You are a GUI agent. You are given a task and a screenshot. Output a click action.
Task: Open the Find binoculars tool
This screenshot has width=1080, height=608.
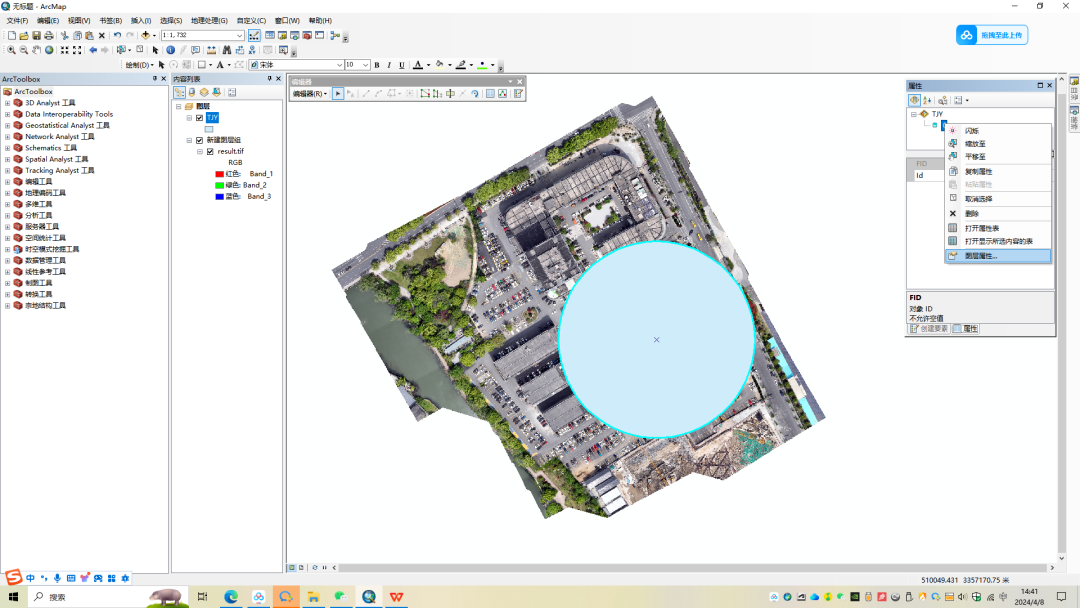coord(226,50)
